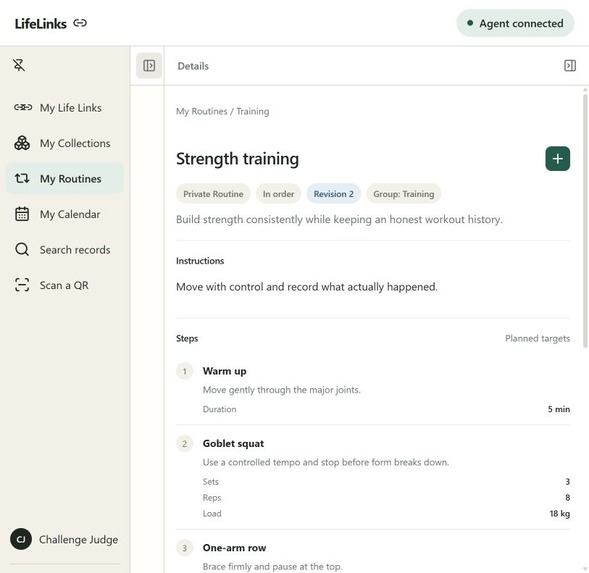Click the Group: Training tag
Screen dimensions: 589x573
point(403,194)
